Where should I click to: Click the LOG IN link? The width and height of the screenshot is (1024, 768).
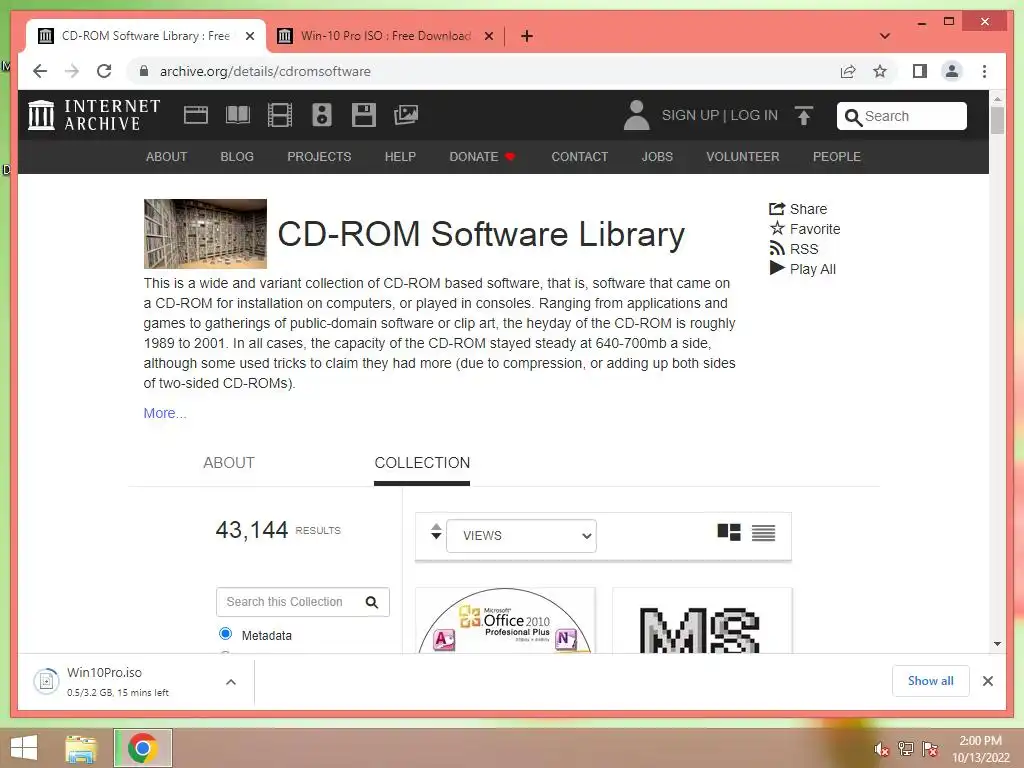[x=754, y=115]
